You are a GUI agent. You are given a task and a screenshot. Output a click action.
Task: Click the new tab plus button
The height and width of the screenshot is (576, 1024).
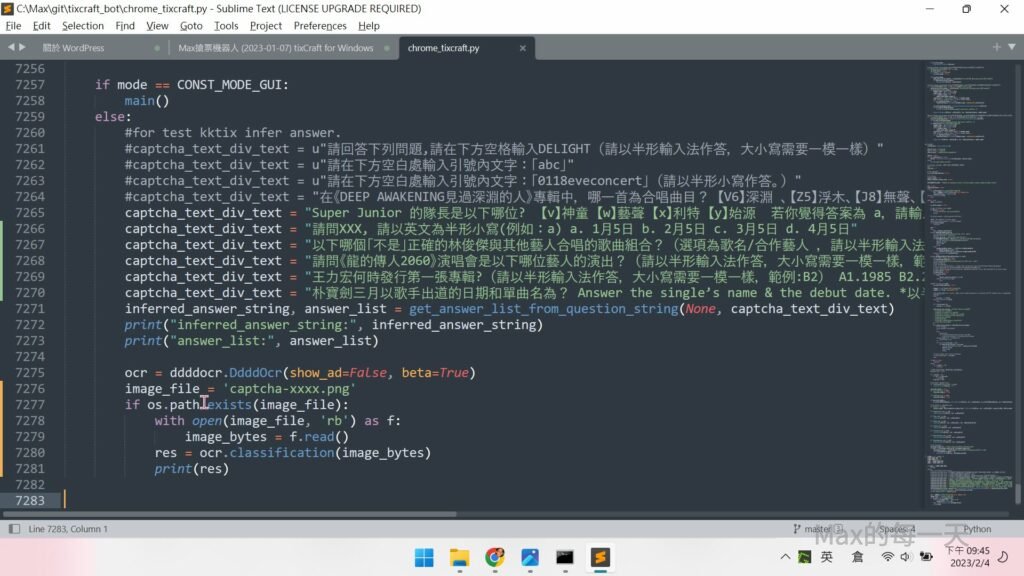click(x=996, y=47)
